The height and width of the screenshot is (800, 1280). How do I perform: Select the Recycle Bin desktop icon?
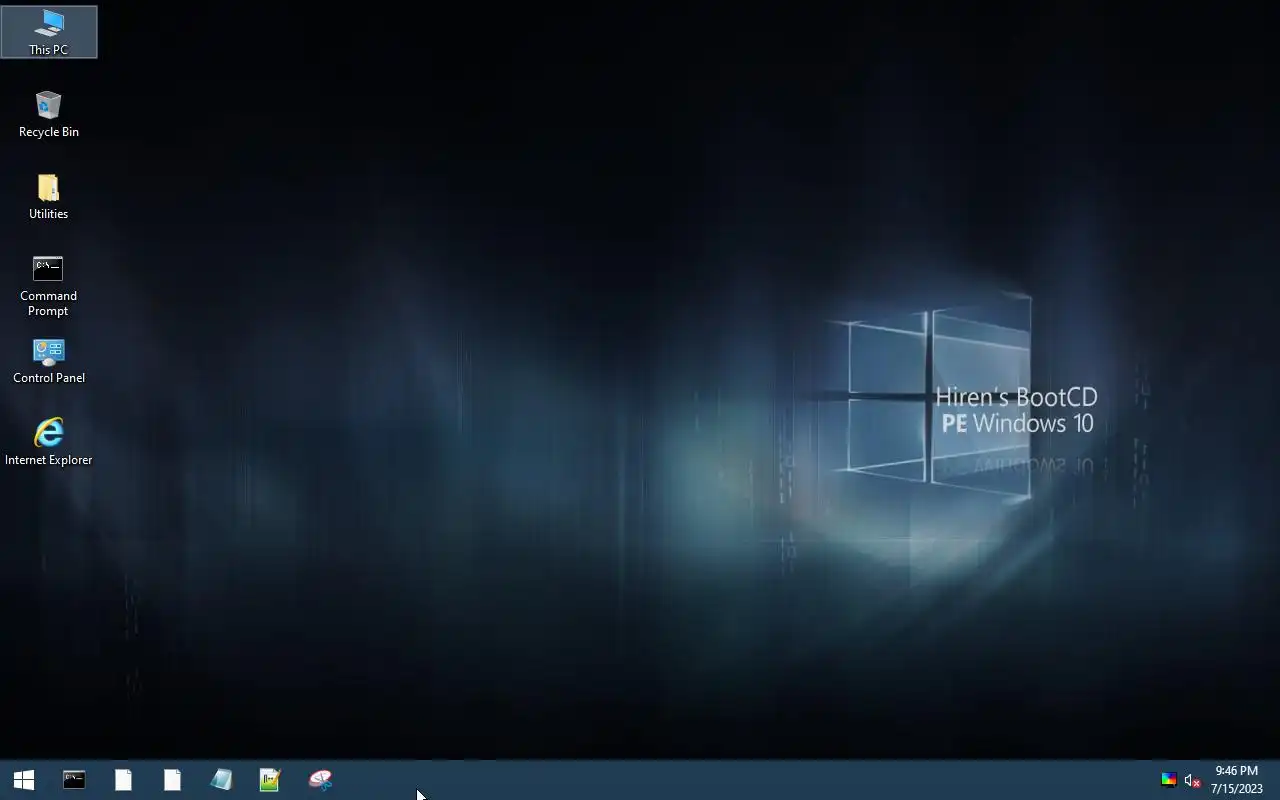[48, 114]
